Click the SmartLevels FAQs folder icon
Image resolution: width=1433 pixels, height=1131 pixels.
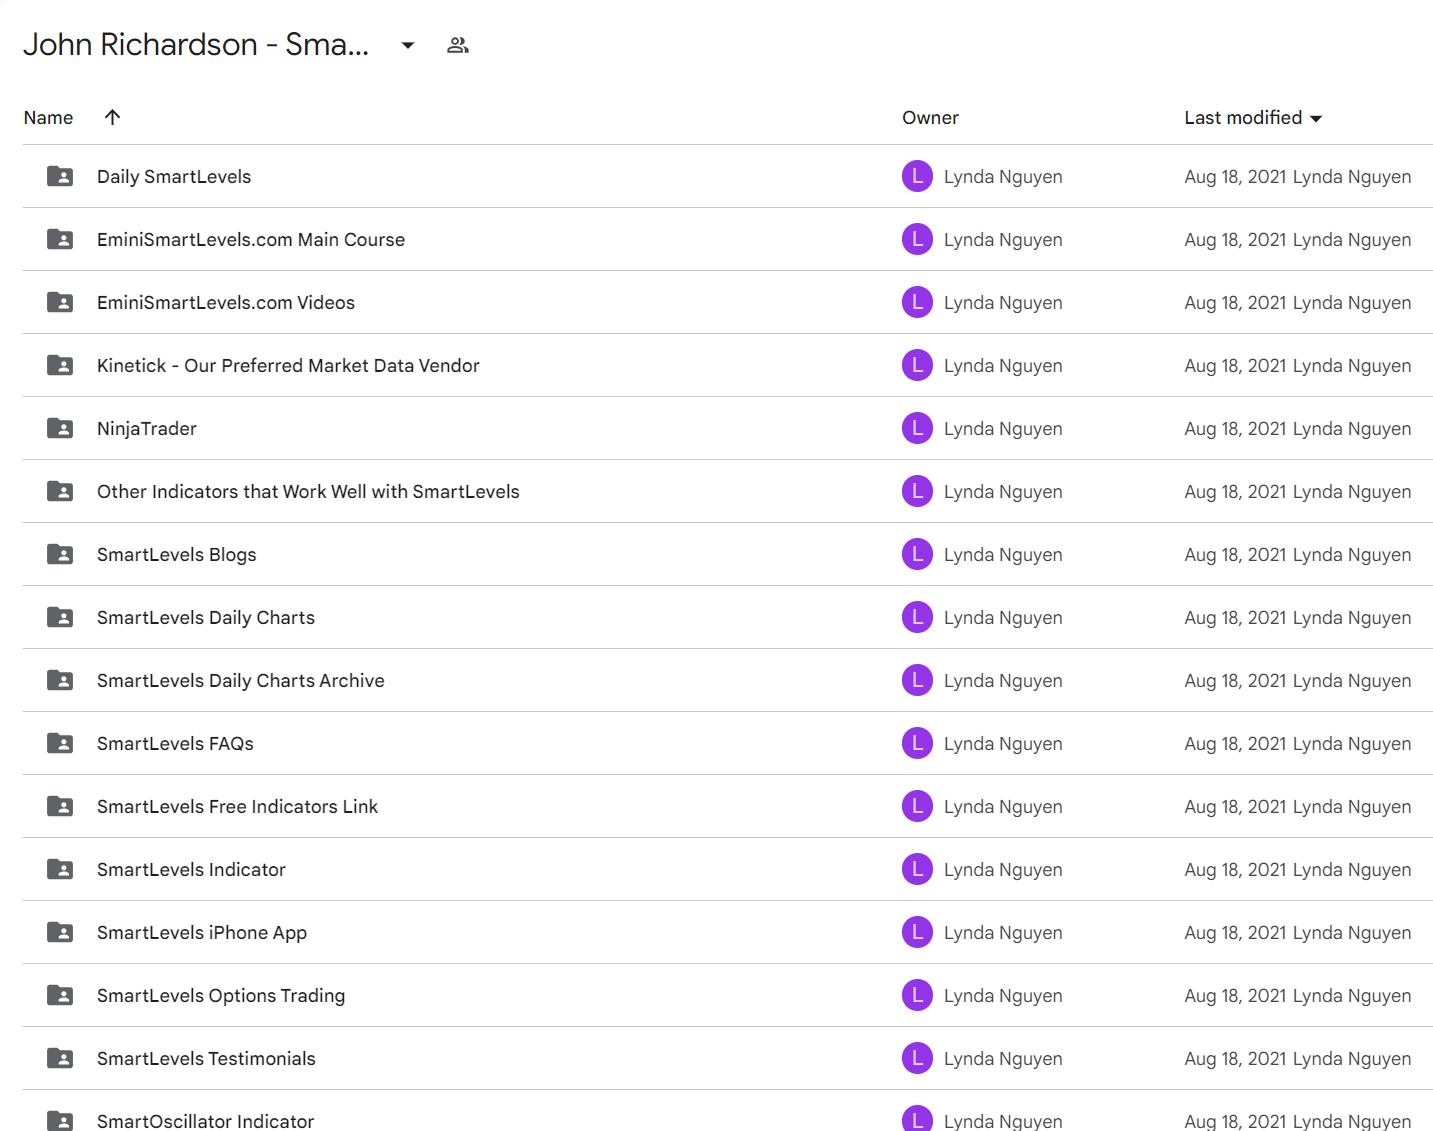60,743
